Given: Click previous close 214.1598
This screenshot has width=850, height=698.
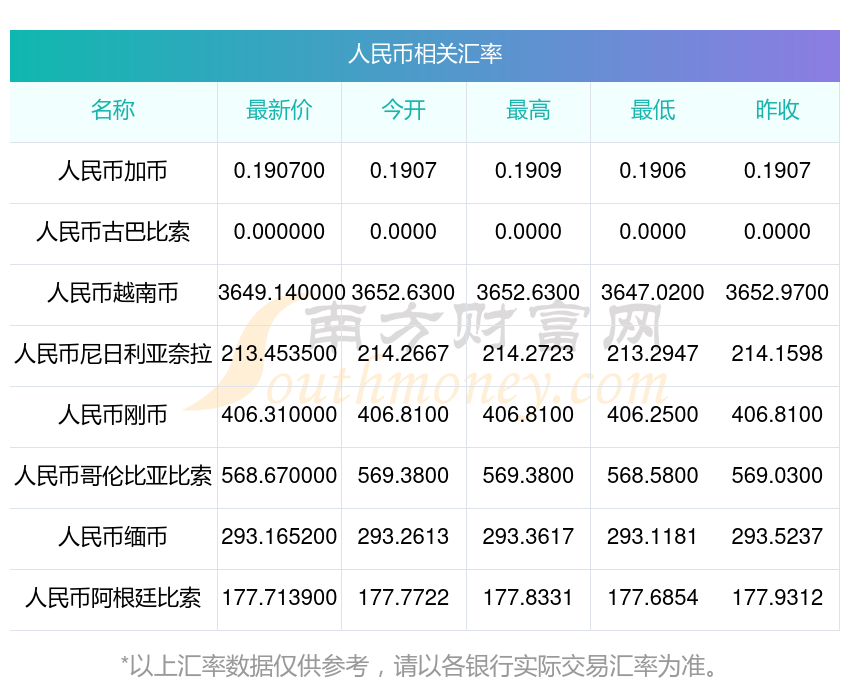Looking at the screenshot, I should 777,354.
